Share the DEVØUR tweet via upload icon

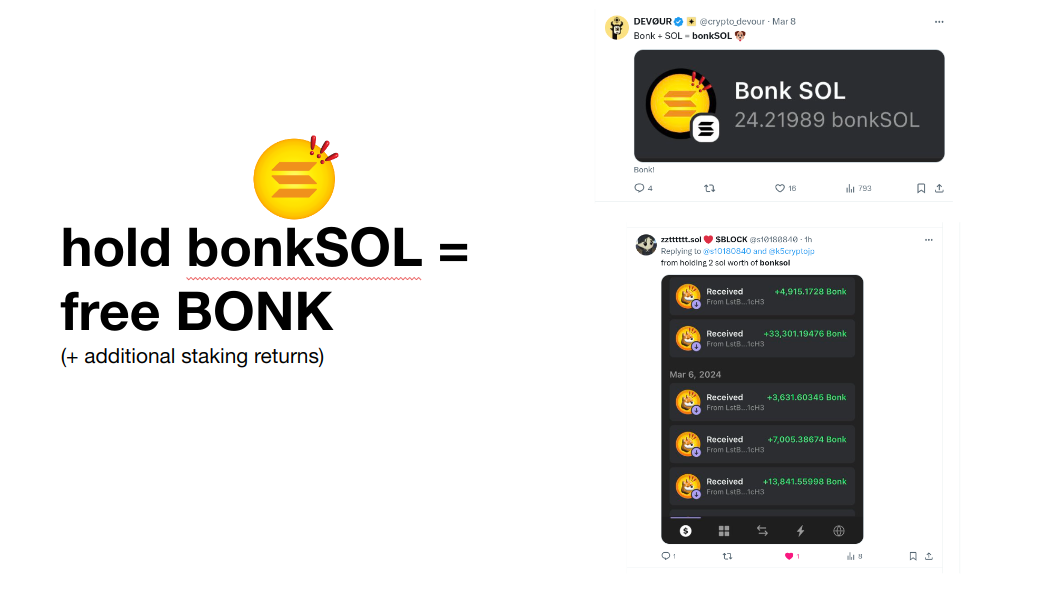point(939,188)
